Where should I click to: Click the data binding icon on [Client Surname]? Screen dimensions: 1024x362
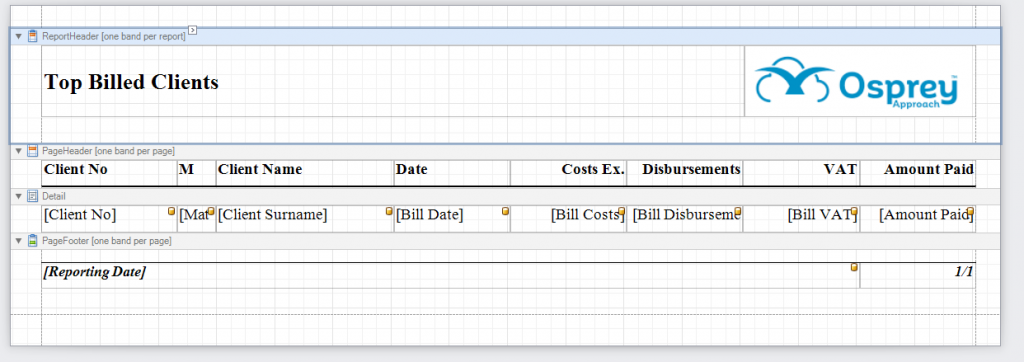coord(389,211)
